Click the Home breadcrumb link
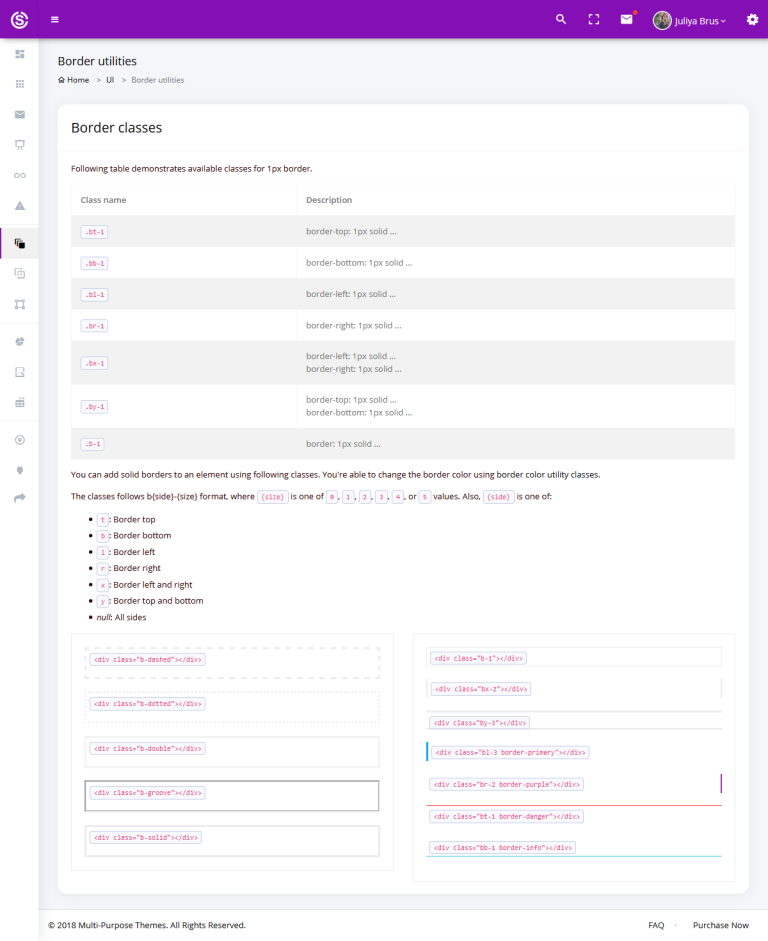768x941 pixels. tap(74, 80)
